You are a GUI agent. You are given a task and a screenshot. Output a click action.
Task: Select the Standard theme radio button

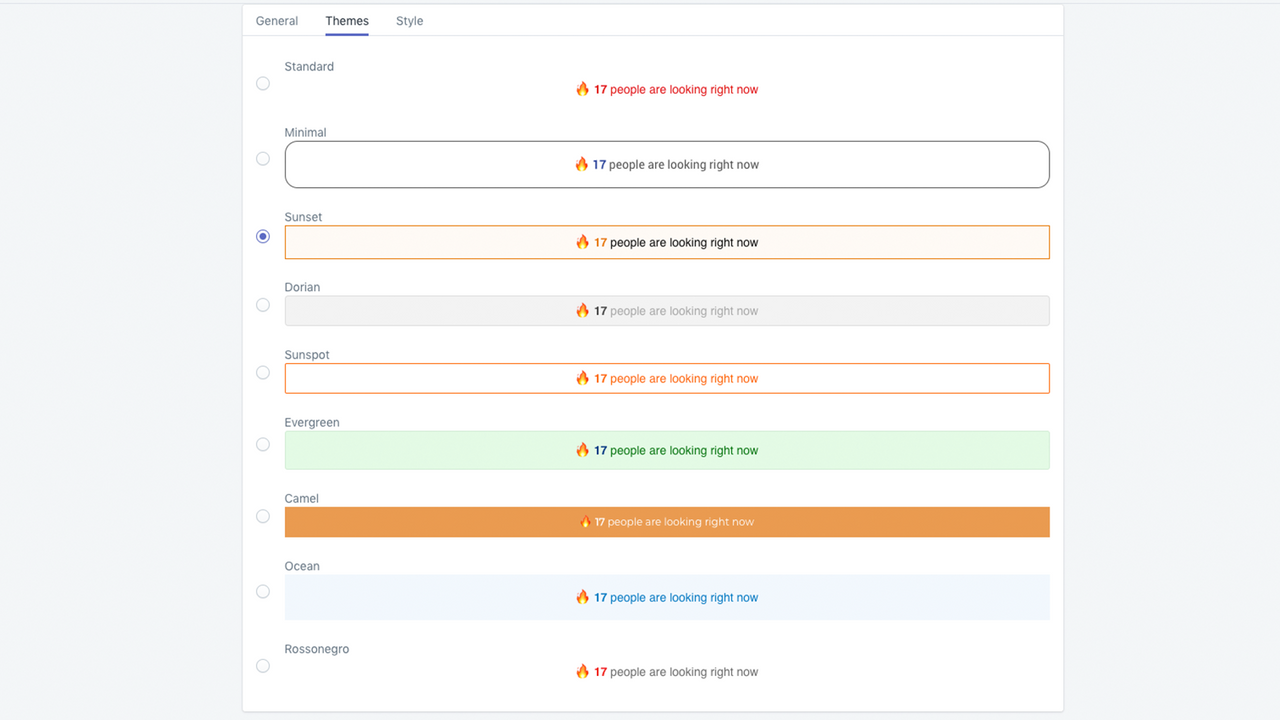[262, 83]
